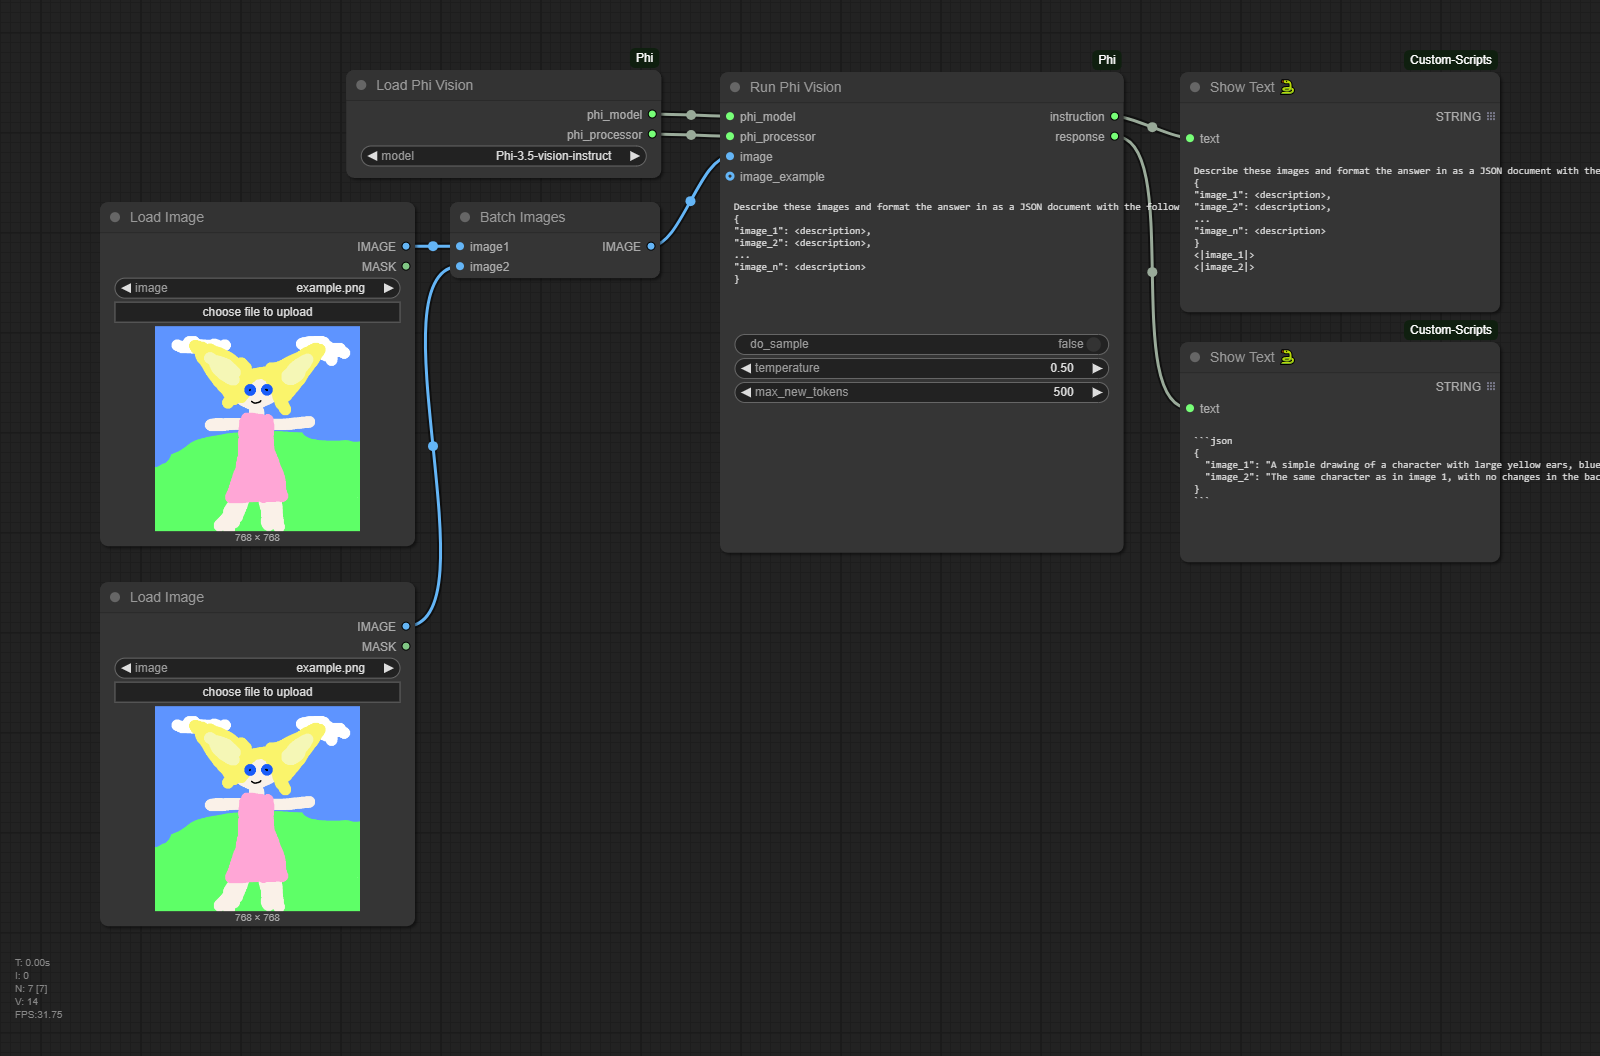Click the STRING output grid icon on the JSON Show Text node
1600x1056 pixels.
tap(1491, 387)
